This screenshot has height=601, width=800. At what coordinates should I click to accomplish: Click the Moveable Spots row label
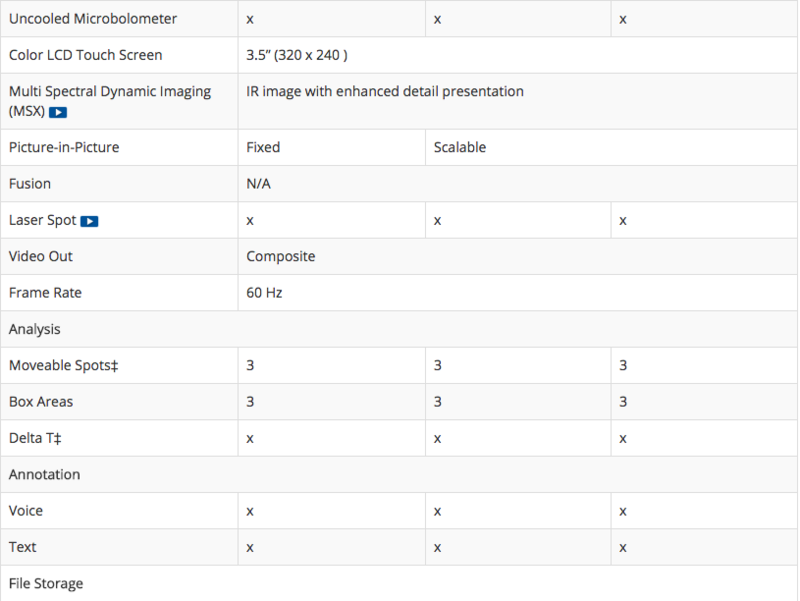click(63, 366)
